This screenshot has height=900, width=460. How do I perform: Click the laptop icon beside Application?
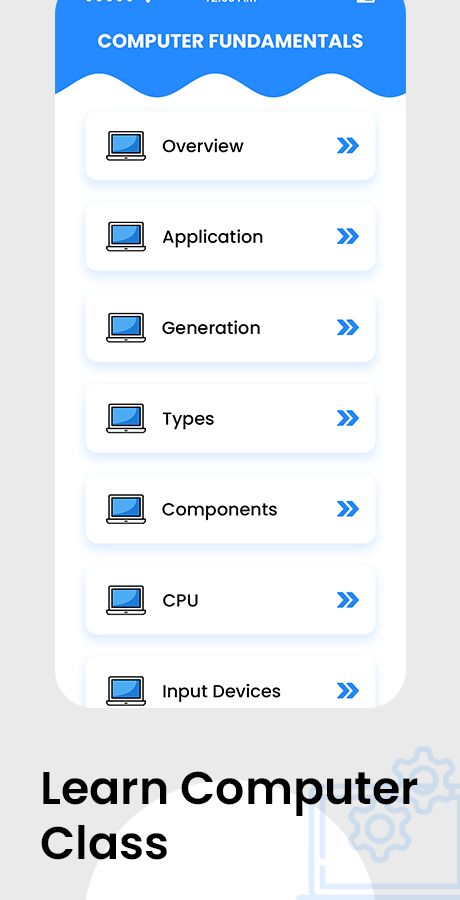[x=126, y=236]
